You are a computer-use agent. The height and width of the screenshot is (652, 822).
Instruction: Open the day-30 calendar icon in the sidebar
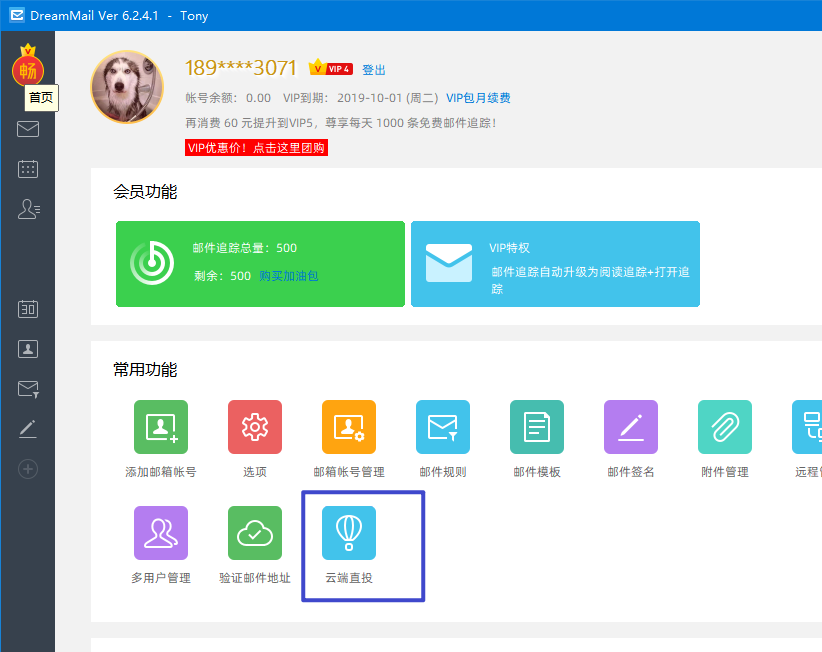pos(28,309)
